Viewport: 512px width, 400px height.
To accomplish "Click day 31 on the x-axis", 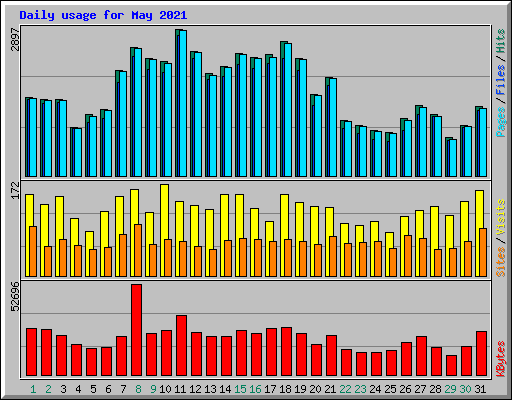I will (x=480, y=389).
